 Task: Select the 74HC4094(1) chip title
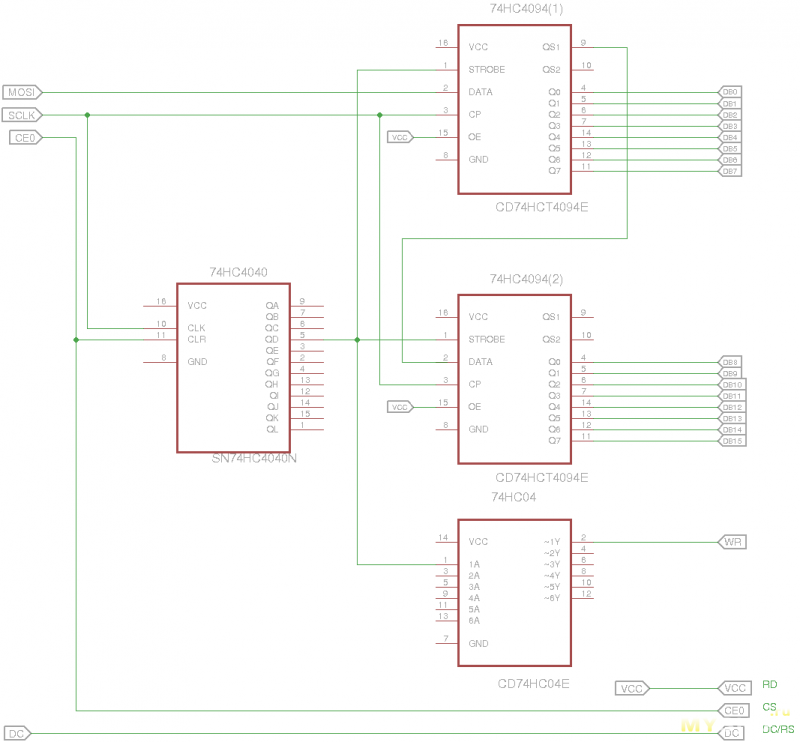pyautogui.click(x=527, y=9)
